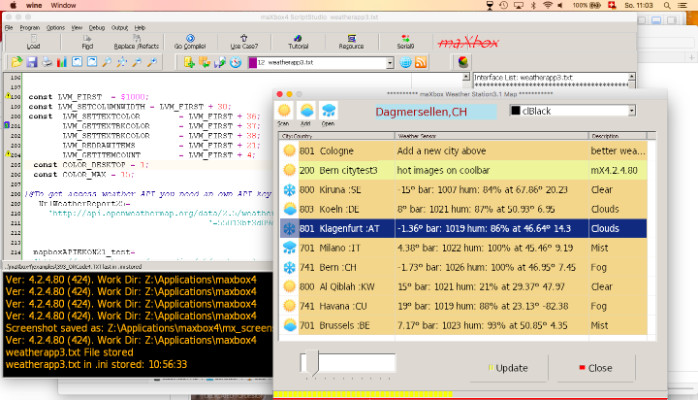This screenshot has width=698, height=400.
Task: Open the wine menu in macOS menu bar
Action: [x=34, y=5]
